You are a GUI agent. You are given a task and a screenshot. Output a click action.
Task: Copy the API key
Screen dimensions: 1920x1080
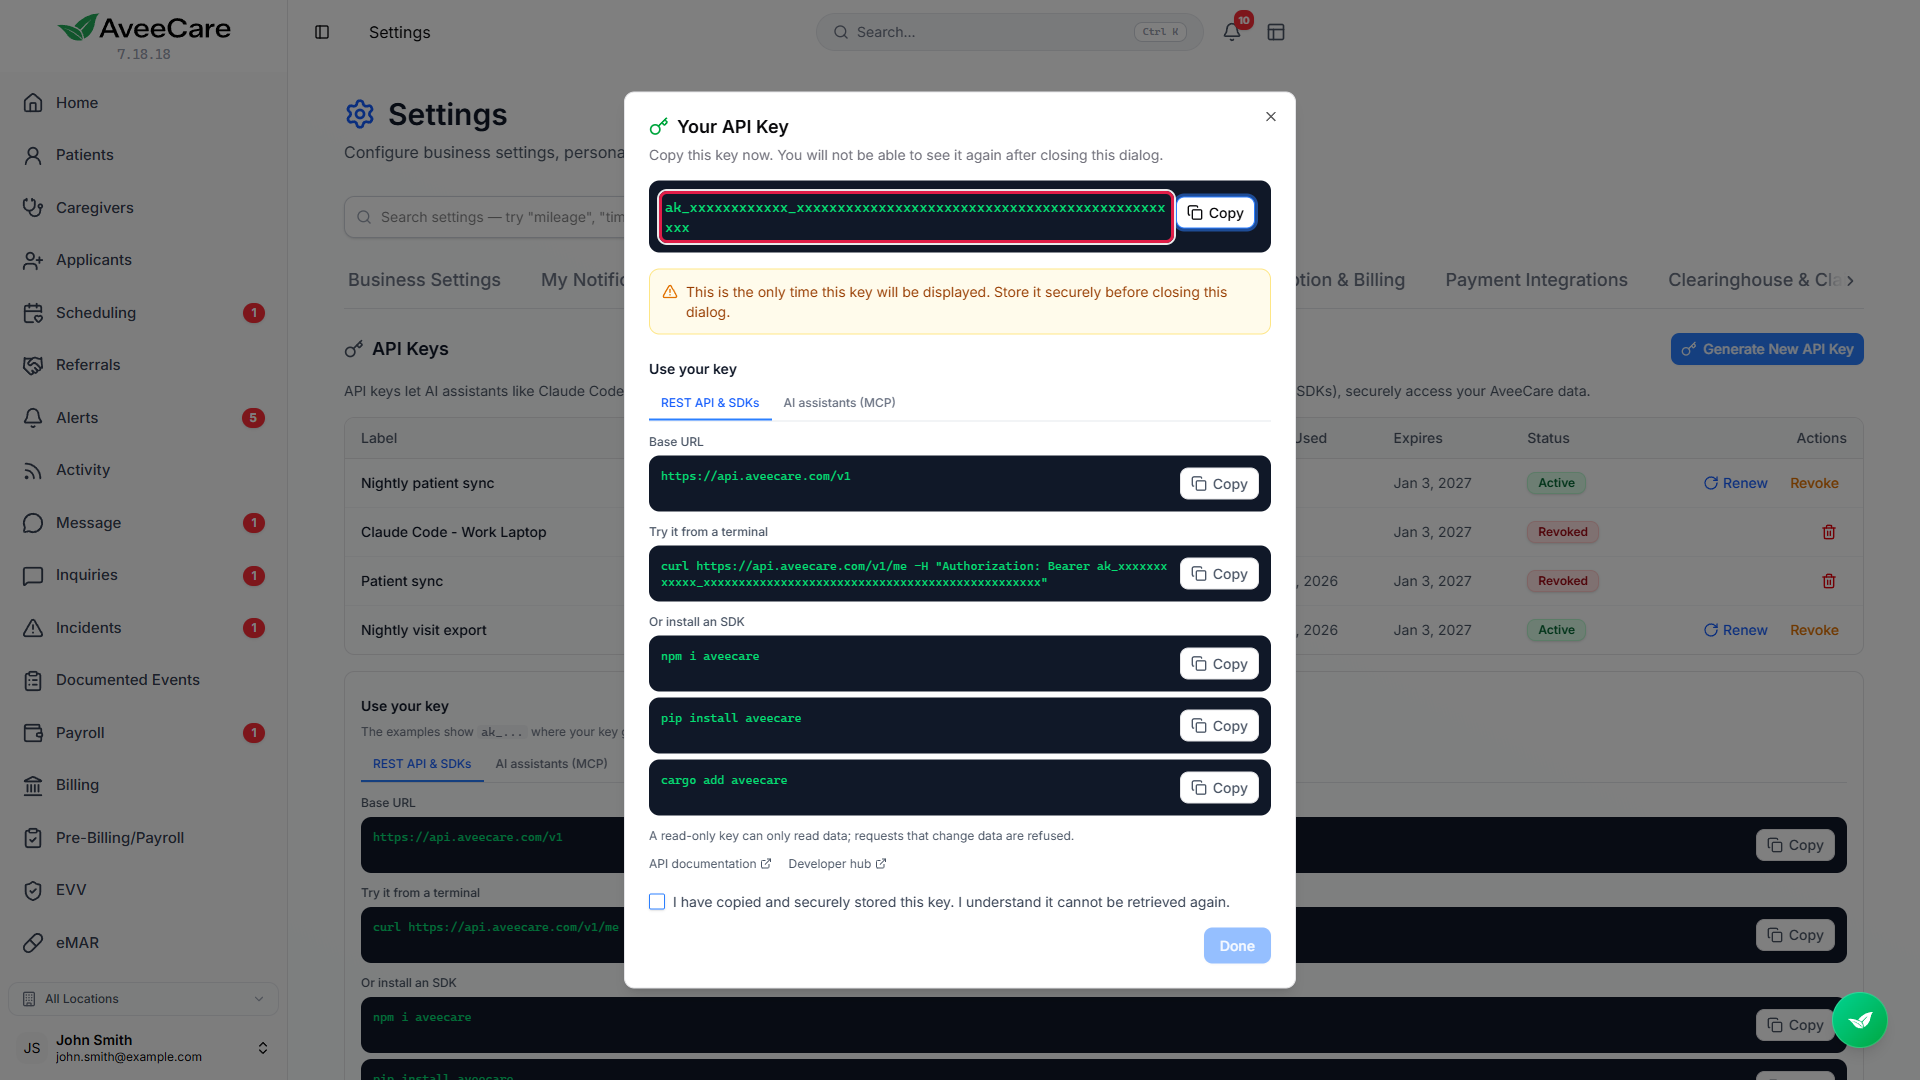pyautogui.click(x=1215, y=213)
